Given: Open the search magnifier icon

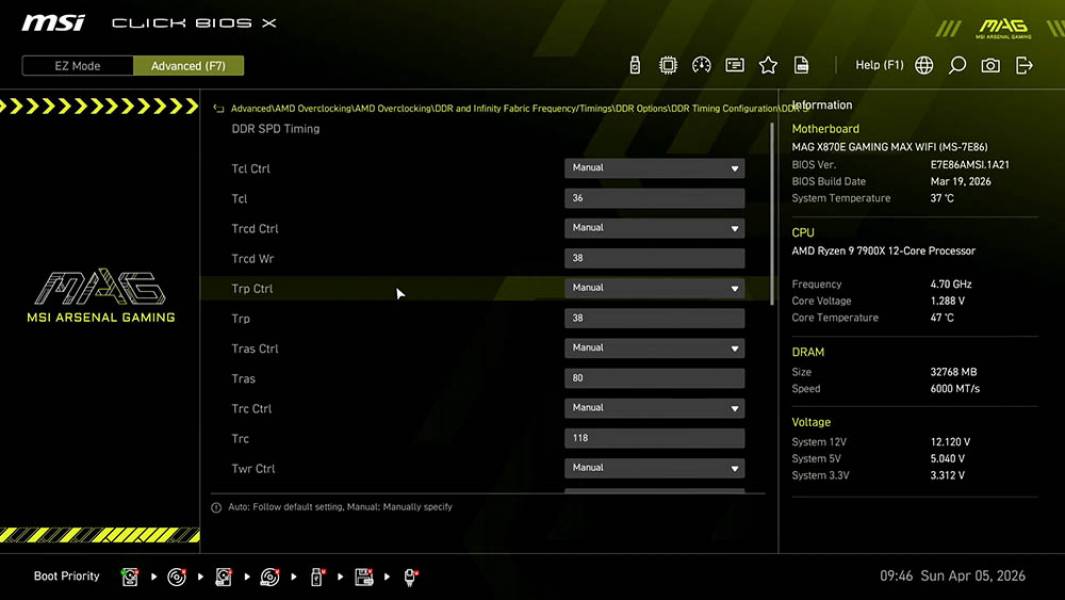Looking at the screenshot, I should 956,64.
